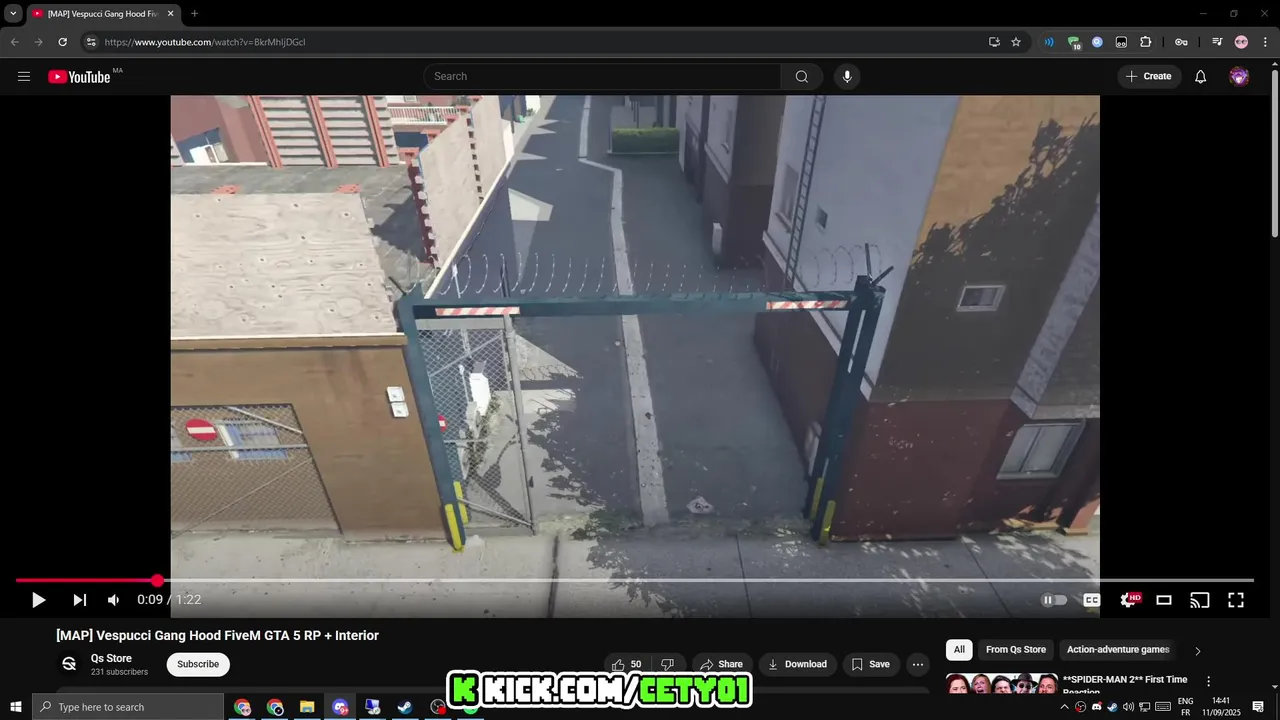This screenshot has width=1280, height=720.
Task: Open the Extensions puzzle-piece menu
Action: pos(1146,42)
